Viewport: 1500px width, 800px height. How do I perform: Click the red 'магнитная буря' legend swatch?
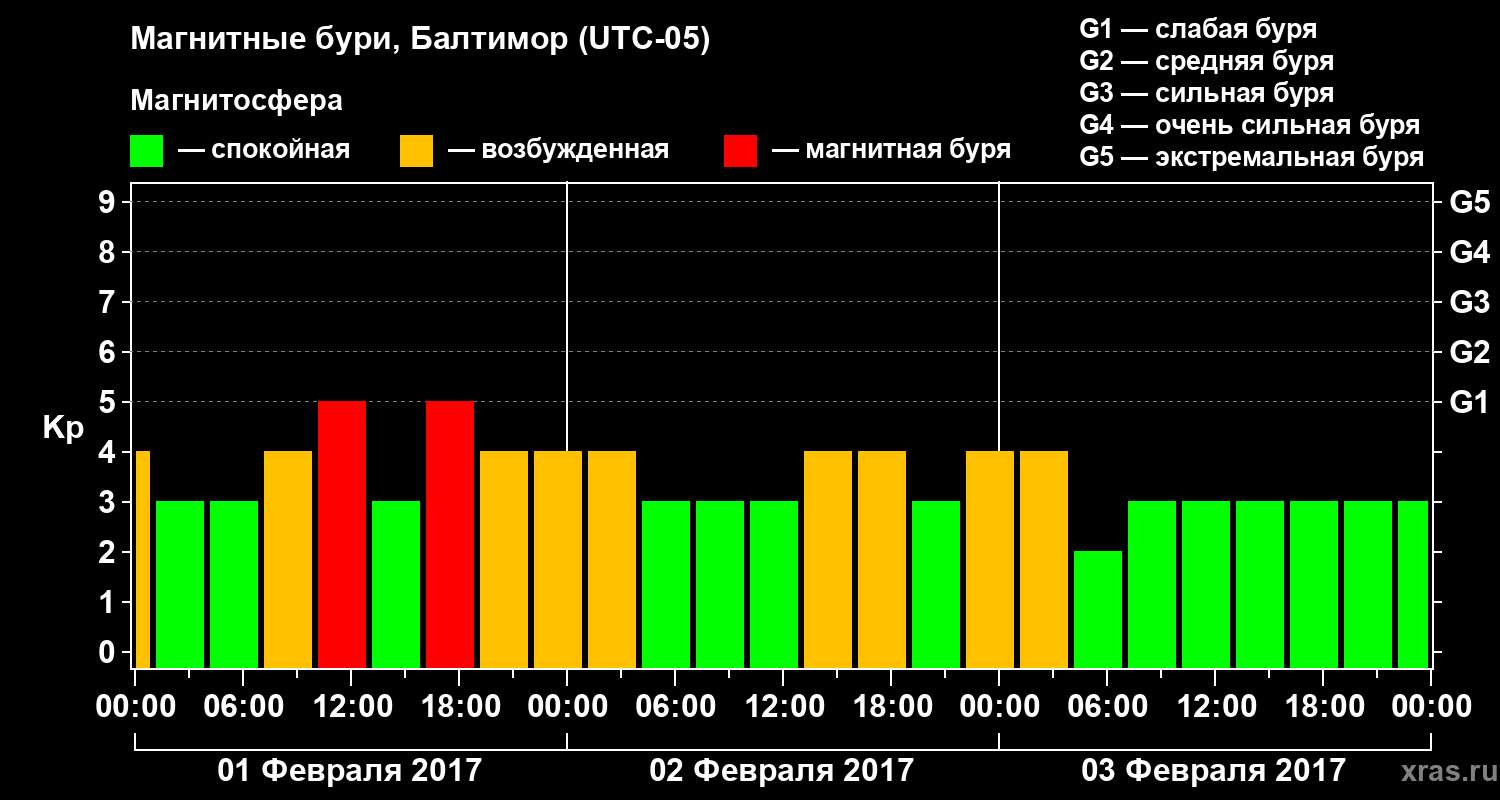(x=740, y=151)
